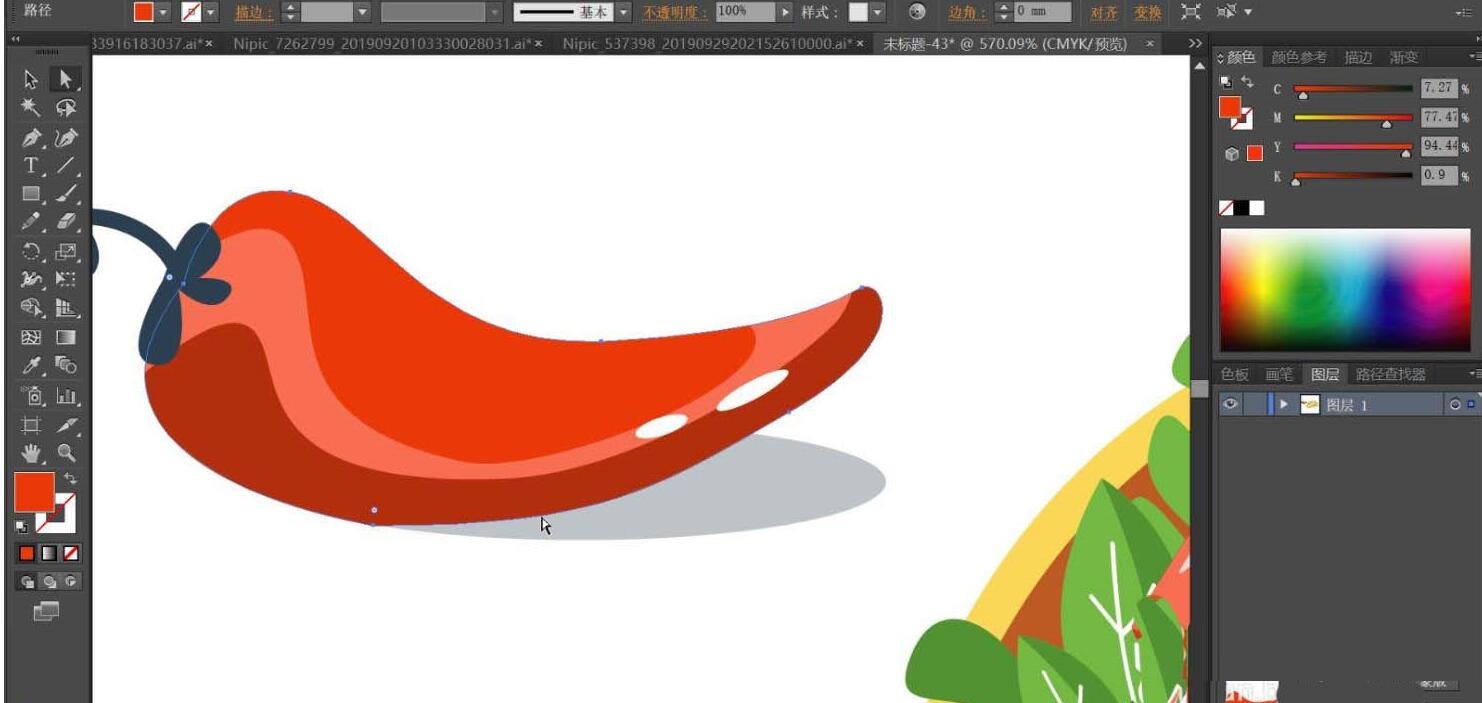This screenshot has width=1482, height=703.
Task: Select the Pen tool
Action: pos(31,137)
